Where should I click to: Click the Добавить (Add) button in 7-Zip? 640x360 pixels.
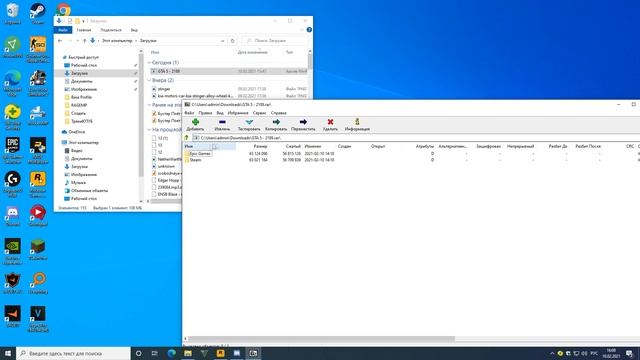[x=195, y=124]
